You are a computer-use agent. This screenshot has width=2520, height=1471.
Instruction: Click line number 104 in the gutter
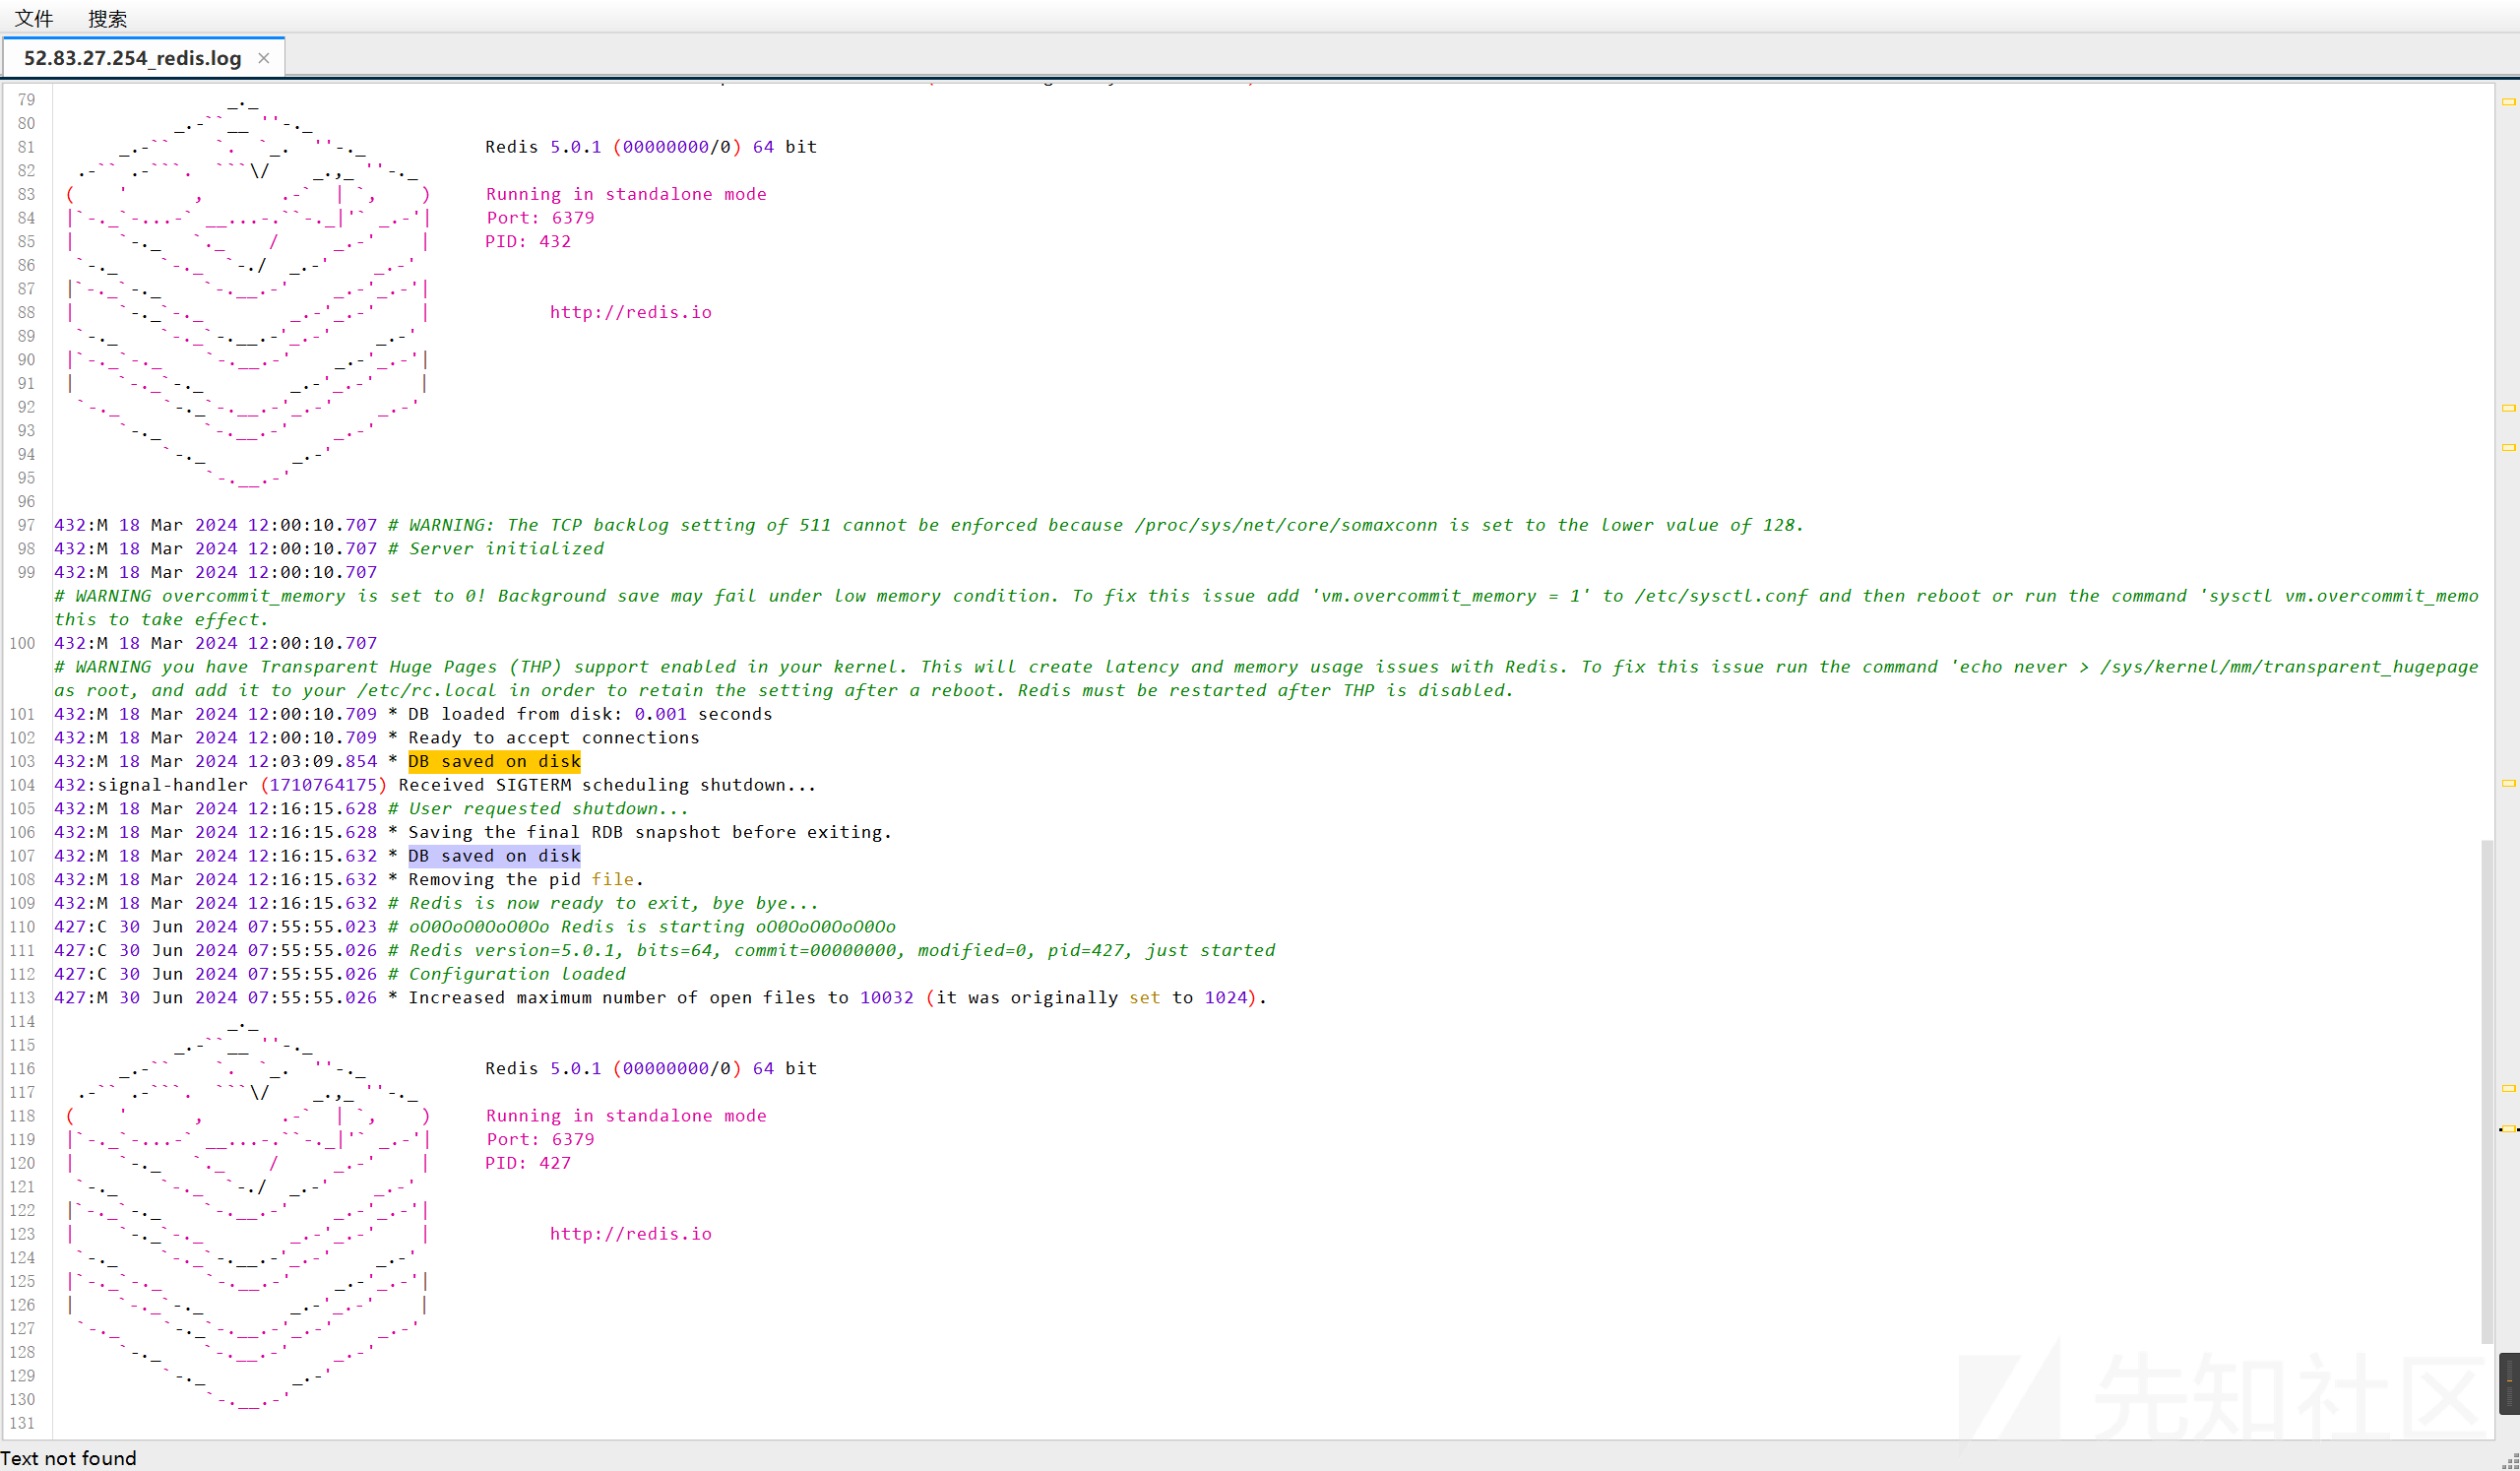(22, 785)
